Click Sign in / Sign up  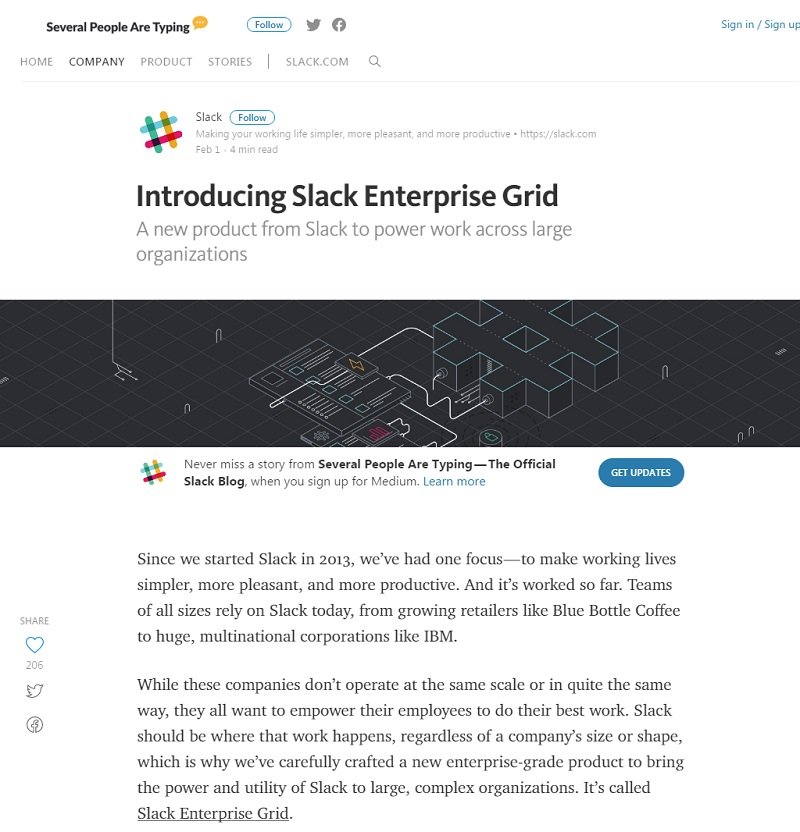click(760, 24)
